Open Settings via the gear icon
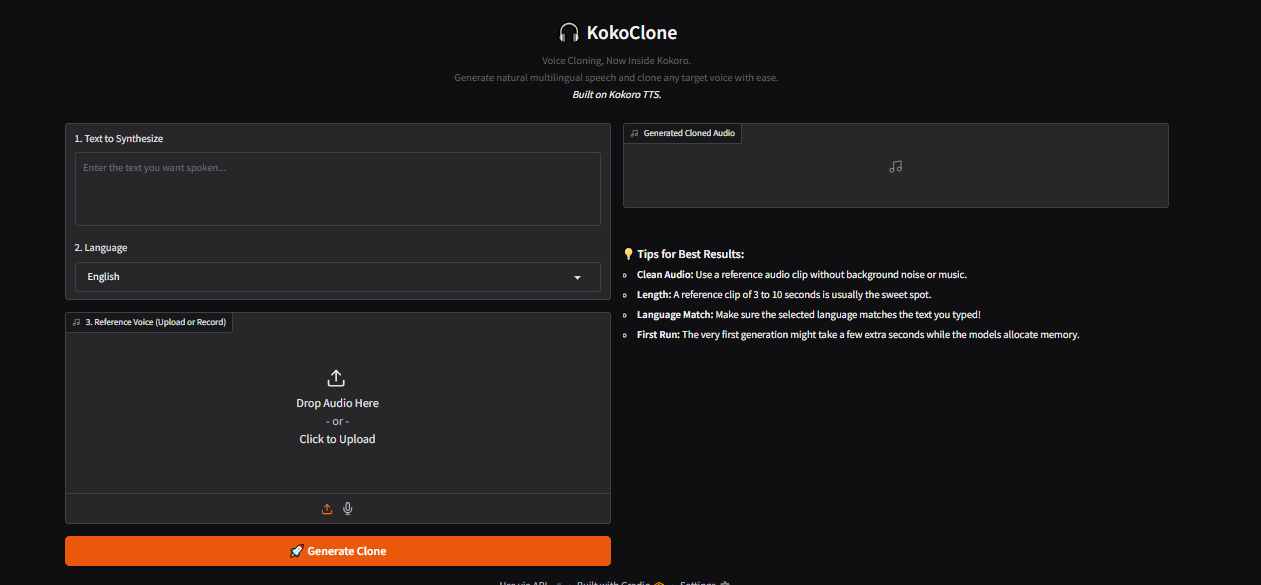The width and height of the screenshot is (1261, 585). click(x=725, y=583)
